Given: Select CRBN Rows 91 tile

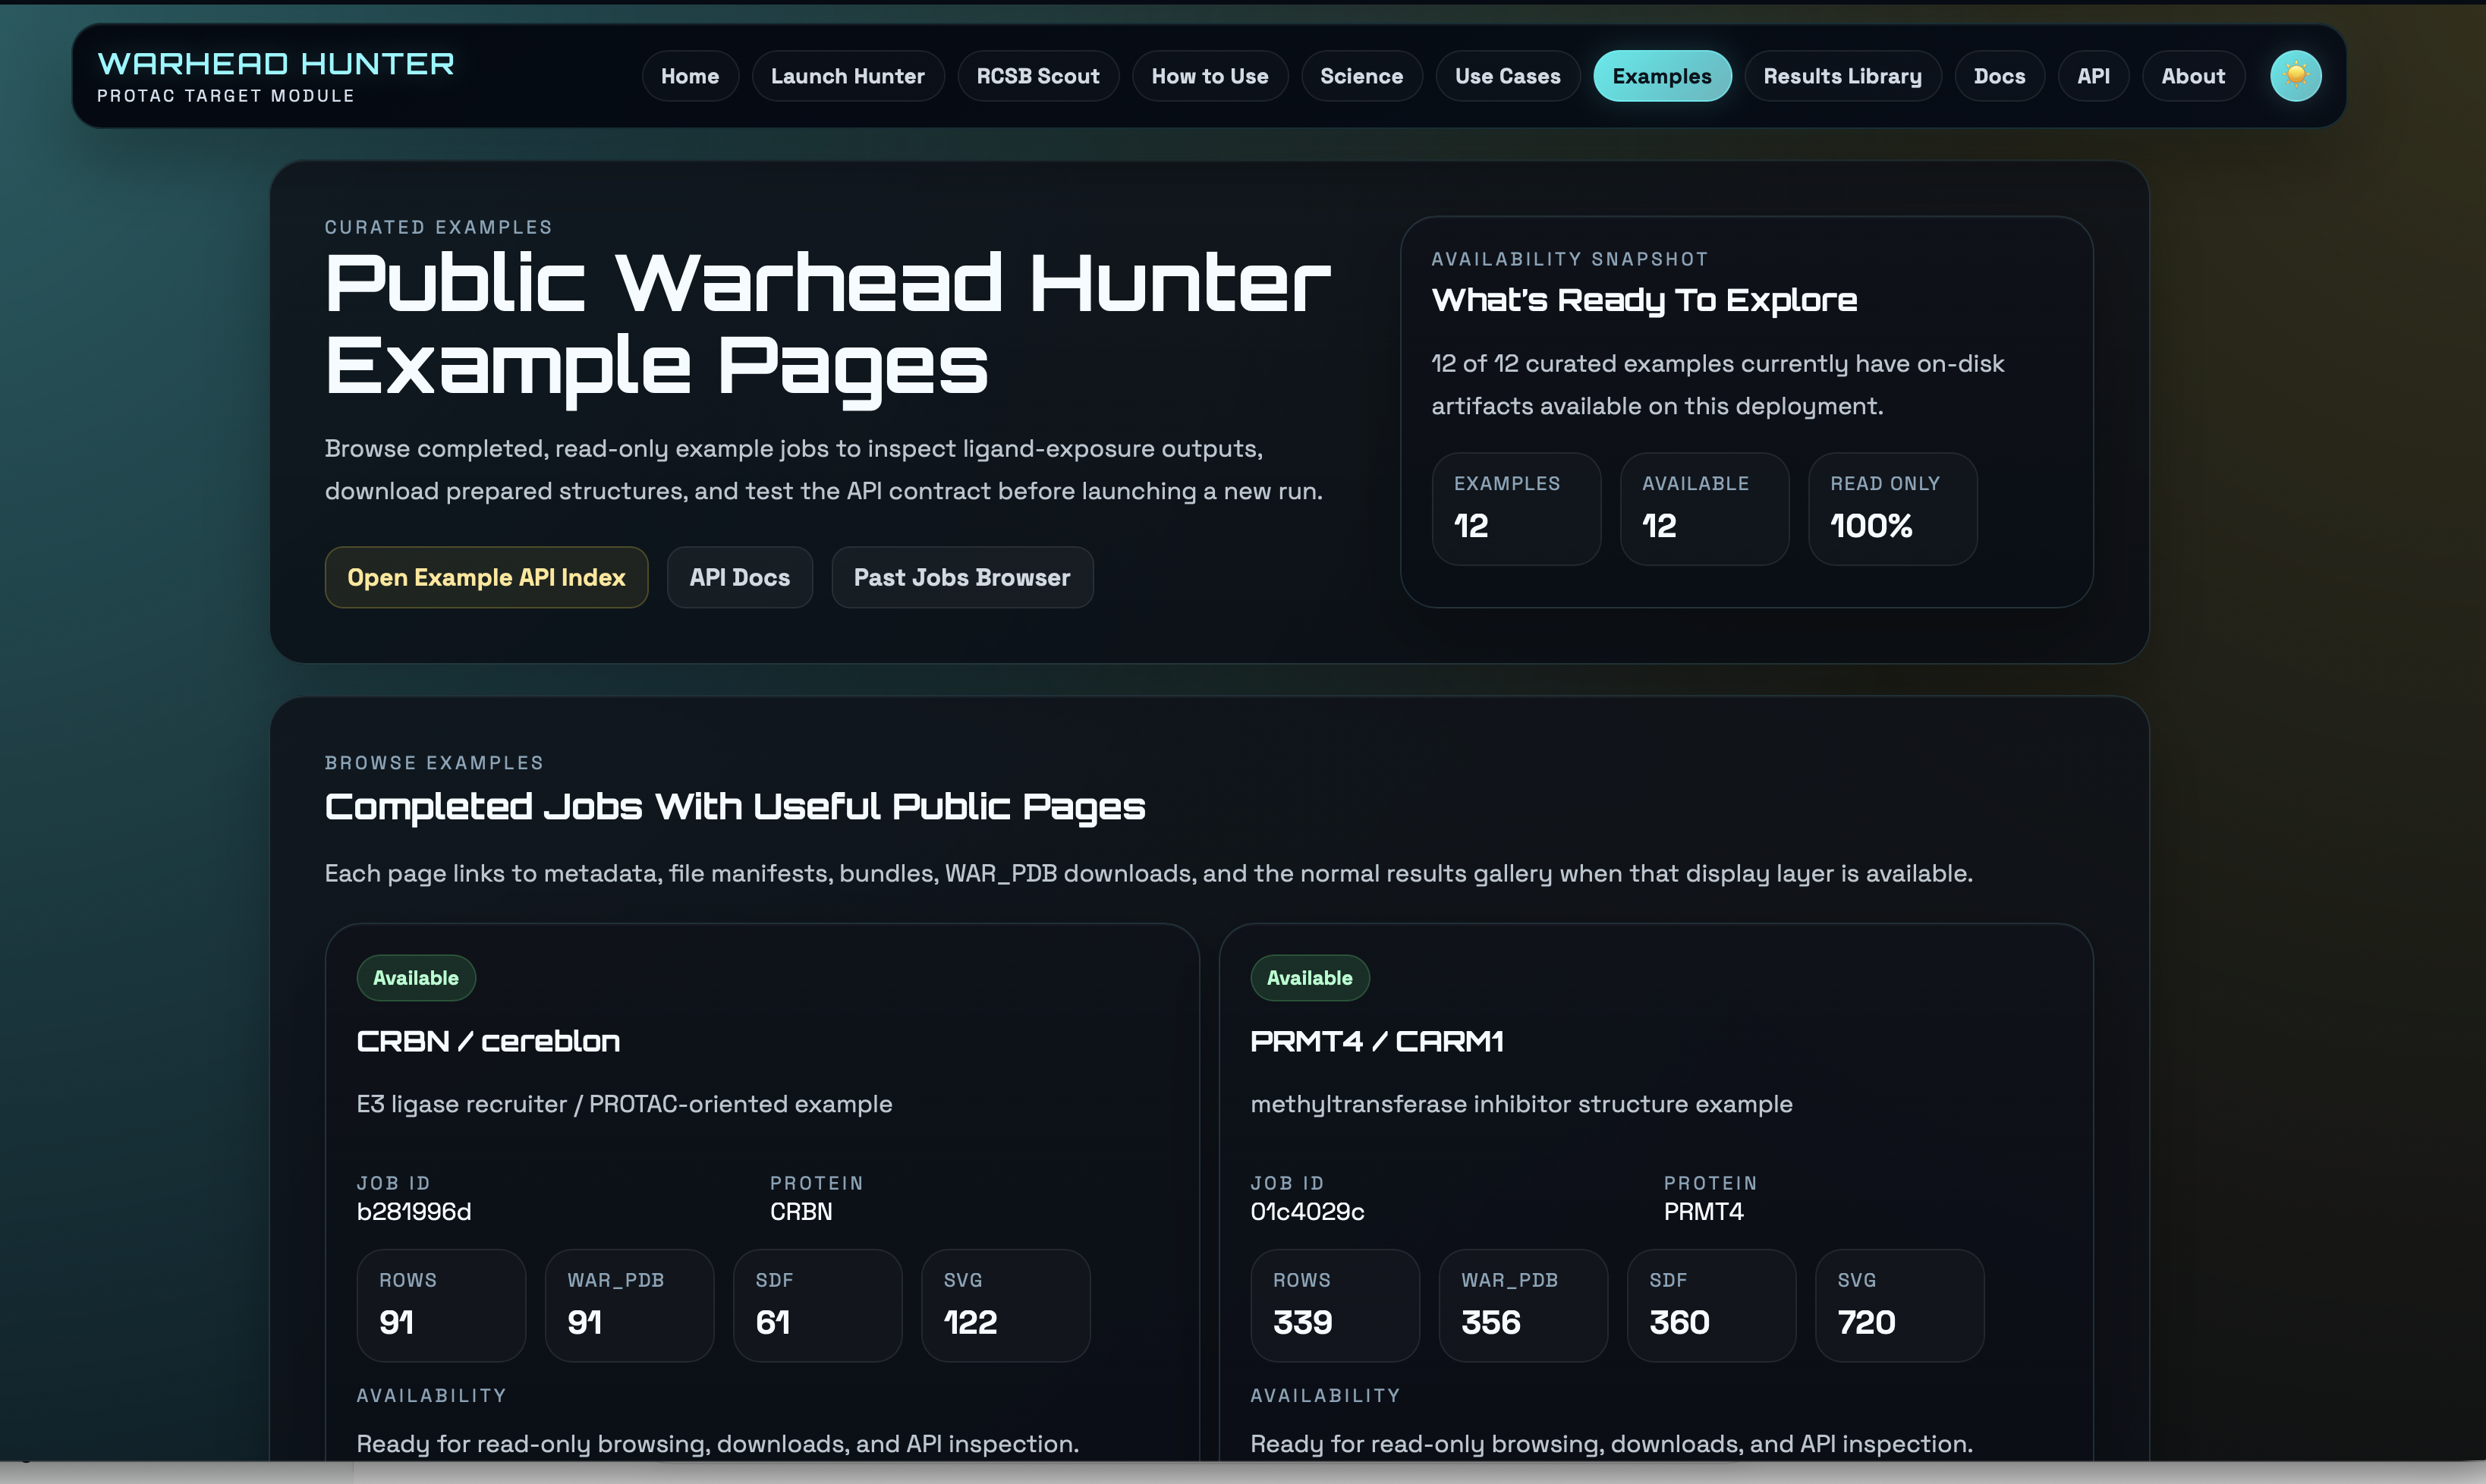Looking at the screenshot, I should point(441,1305).
